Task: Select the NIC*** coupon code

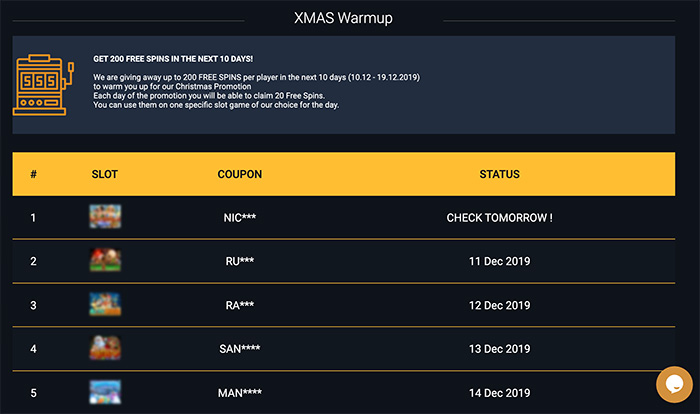Action: (240, 217)
